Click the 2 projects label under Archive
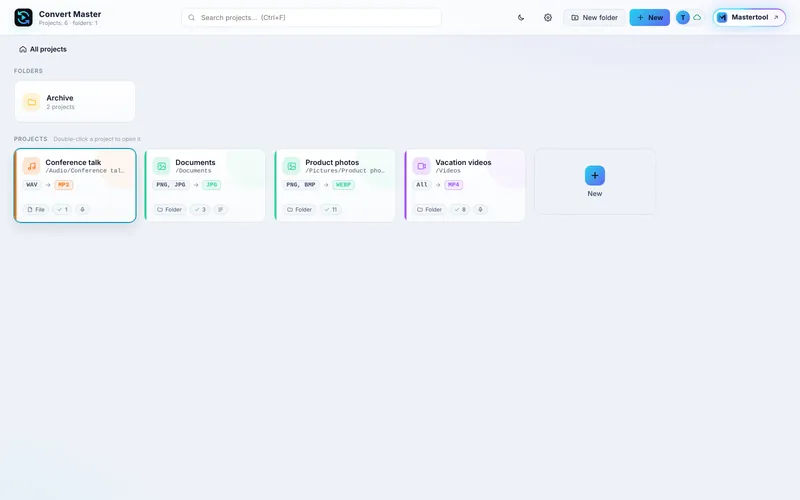This screenshot has height=500, width=800. tap(61, 107)
